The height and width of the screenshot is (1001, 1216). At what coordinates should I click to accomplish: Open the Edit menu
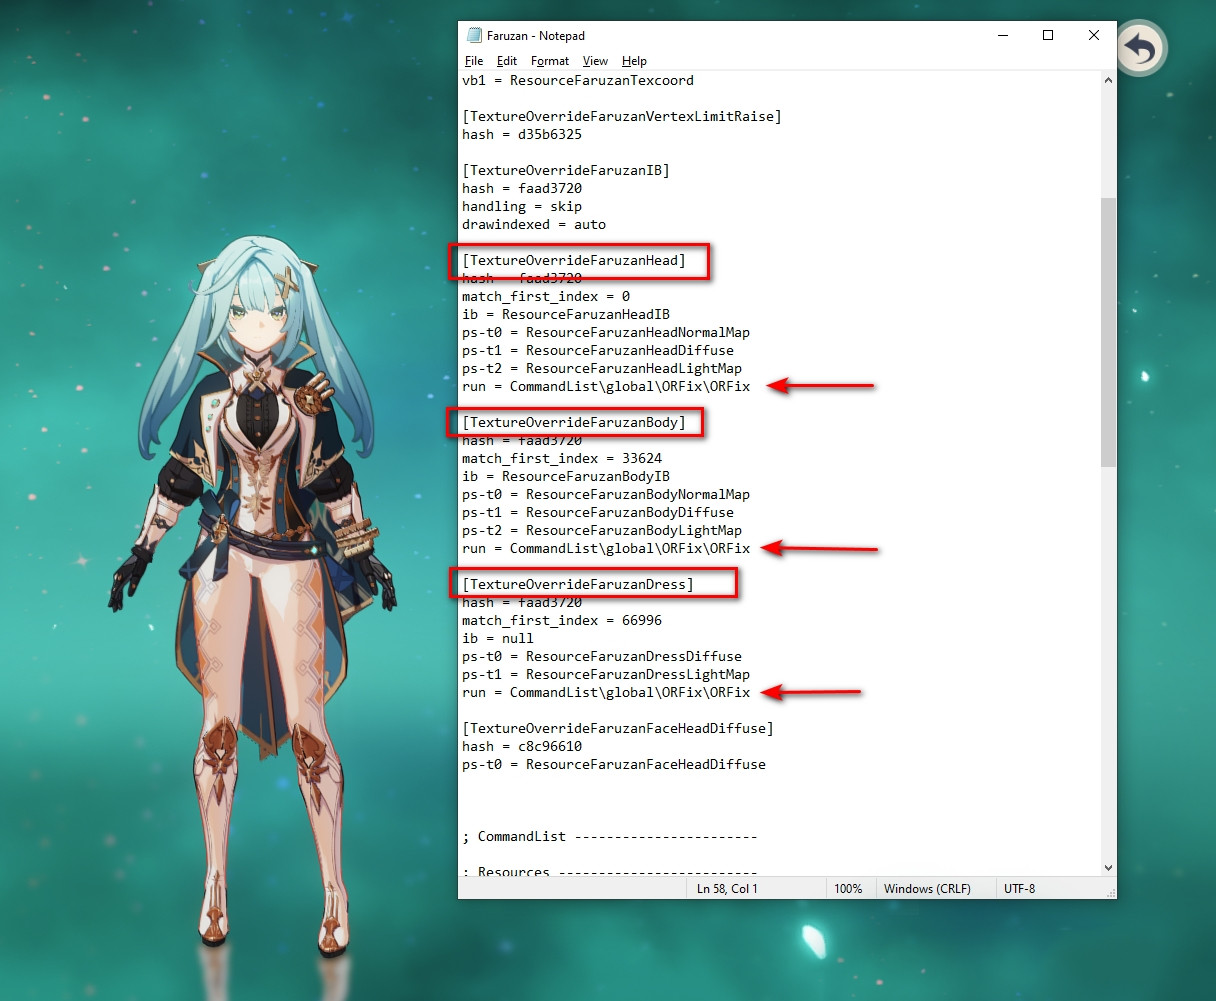click(x=507, y=61)
